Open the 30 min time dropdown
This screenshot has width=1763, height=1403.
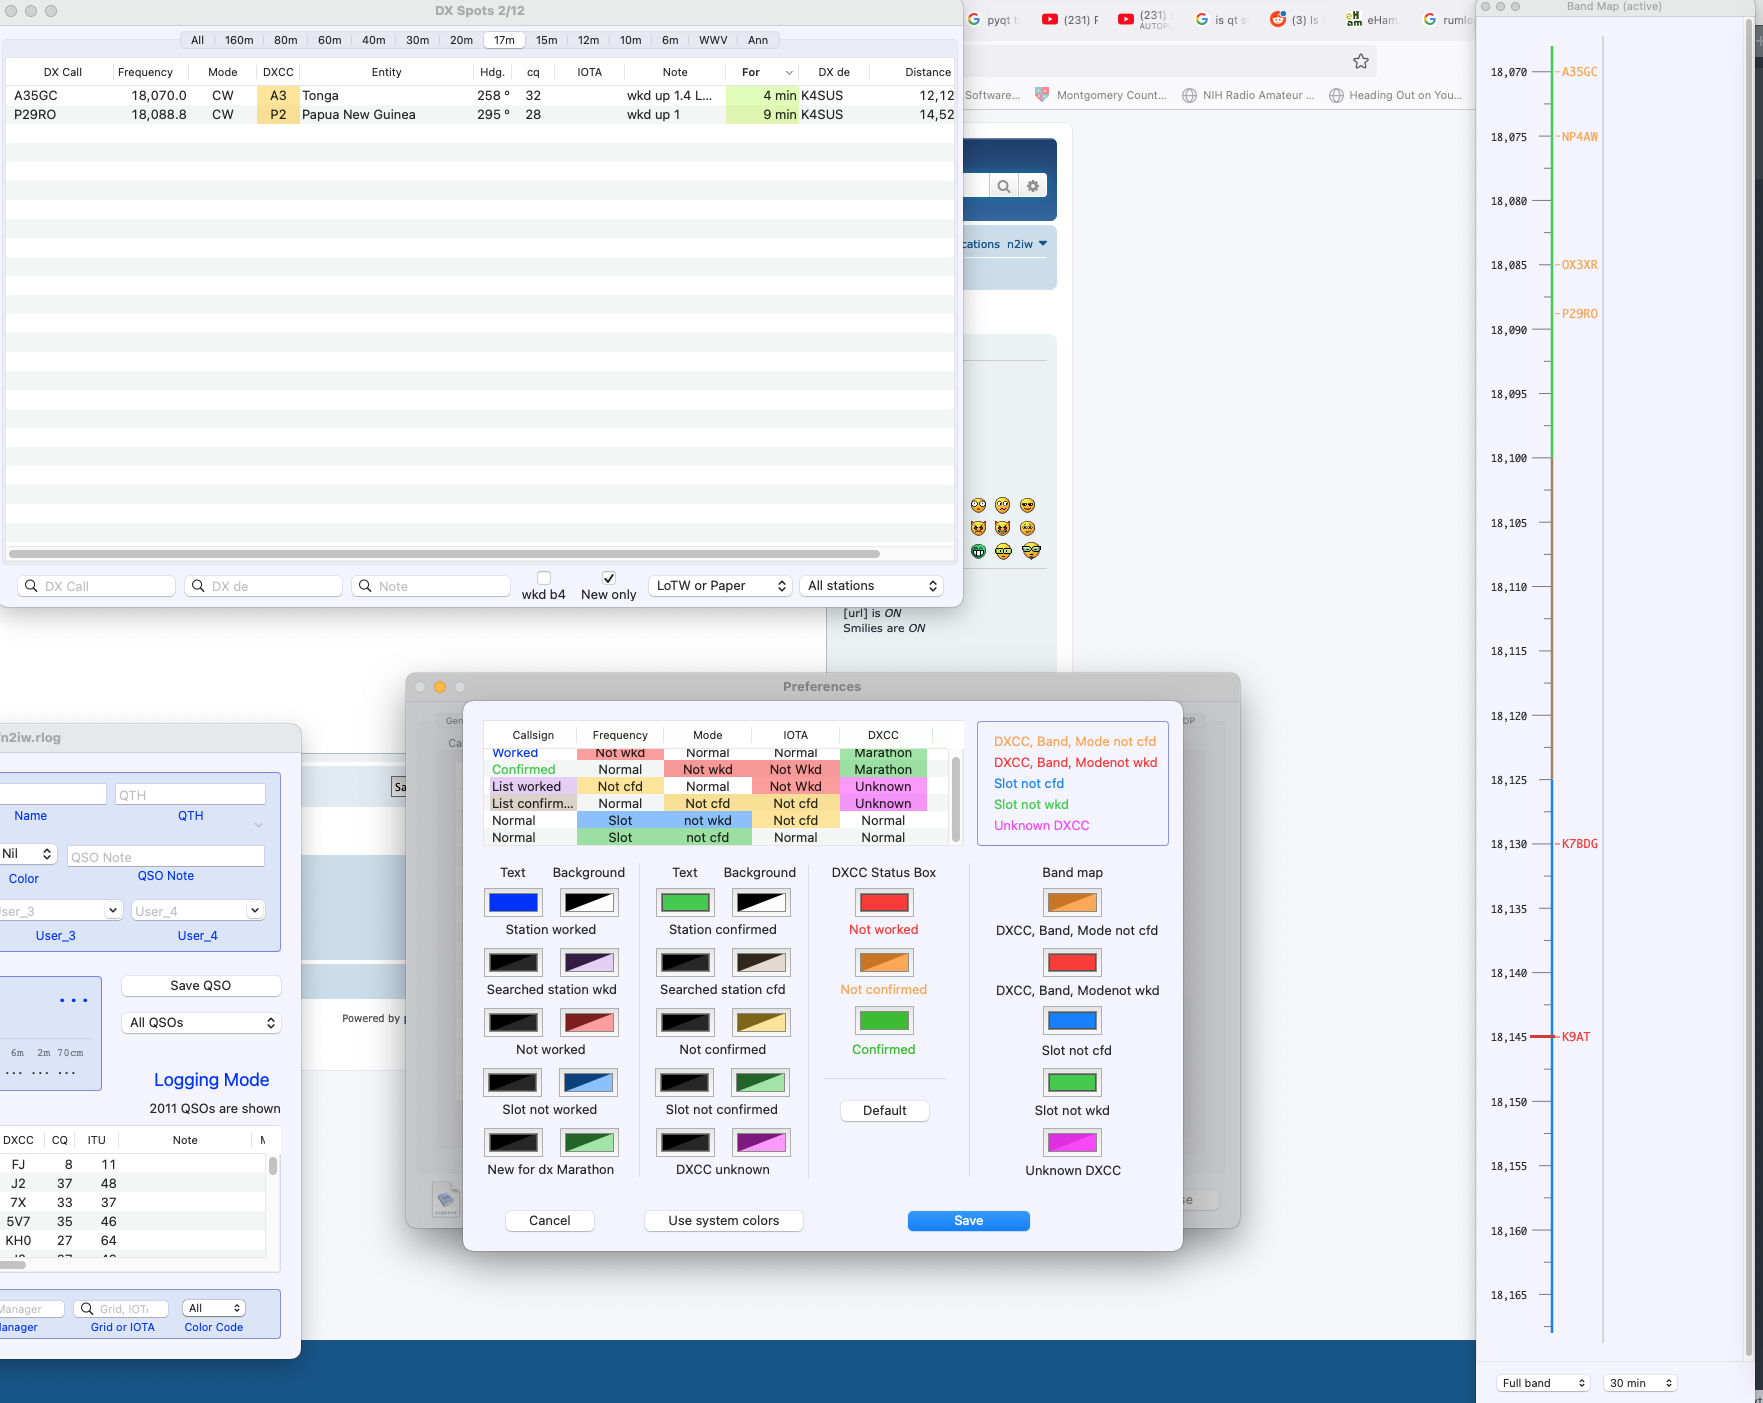(x=1639, y=1383)
